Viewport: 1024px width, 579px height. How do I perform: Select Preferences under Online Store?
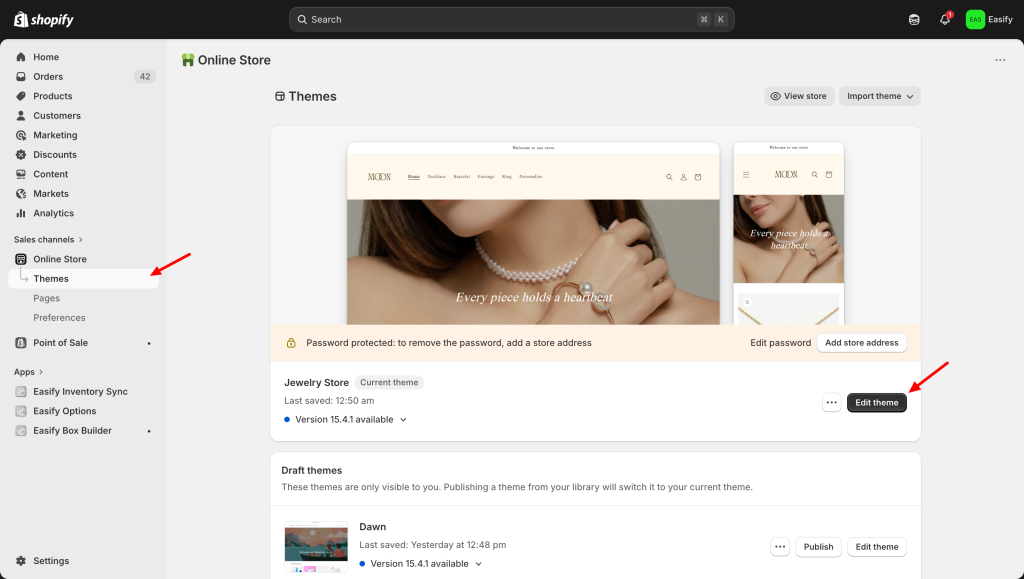click(x=59, y=318)
